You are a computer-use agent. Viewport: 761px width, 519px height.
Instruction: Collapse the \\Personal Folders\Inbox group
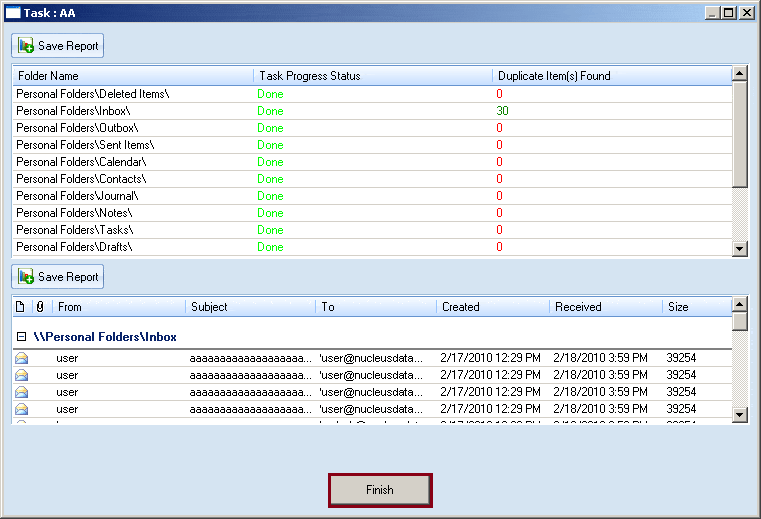21,337
